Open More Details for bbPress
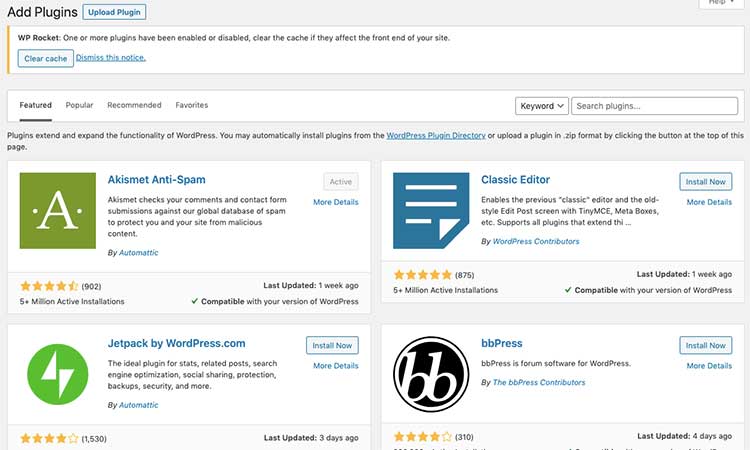This screenshot has height=450, width=750. (x=709, y=365)
